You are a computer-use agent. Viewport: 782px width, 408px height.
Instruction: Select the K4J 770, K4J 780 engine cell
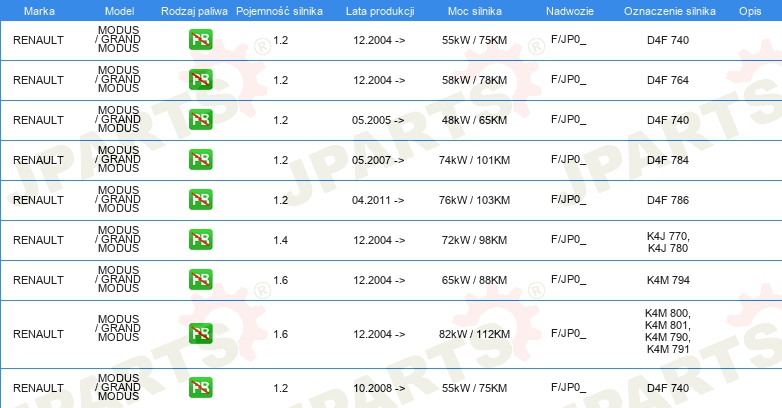(668, 242)
